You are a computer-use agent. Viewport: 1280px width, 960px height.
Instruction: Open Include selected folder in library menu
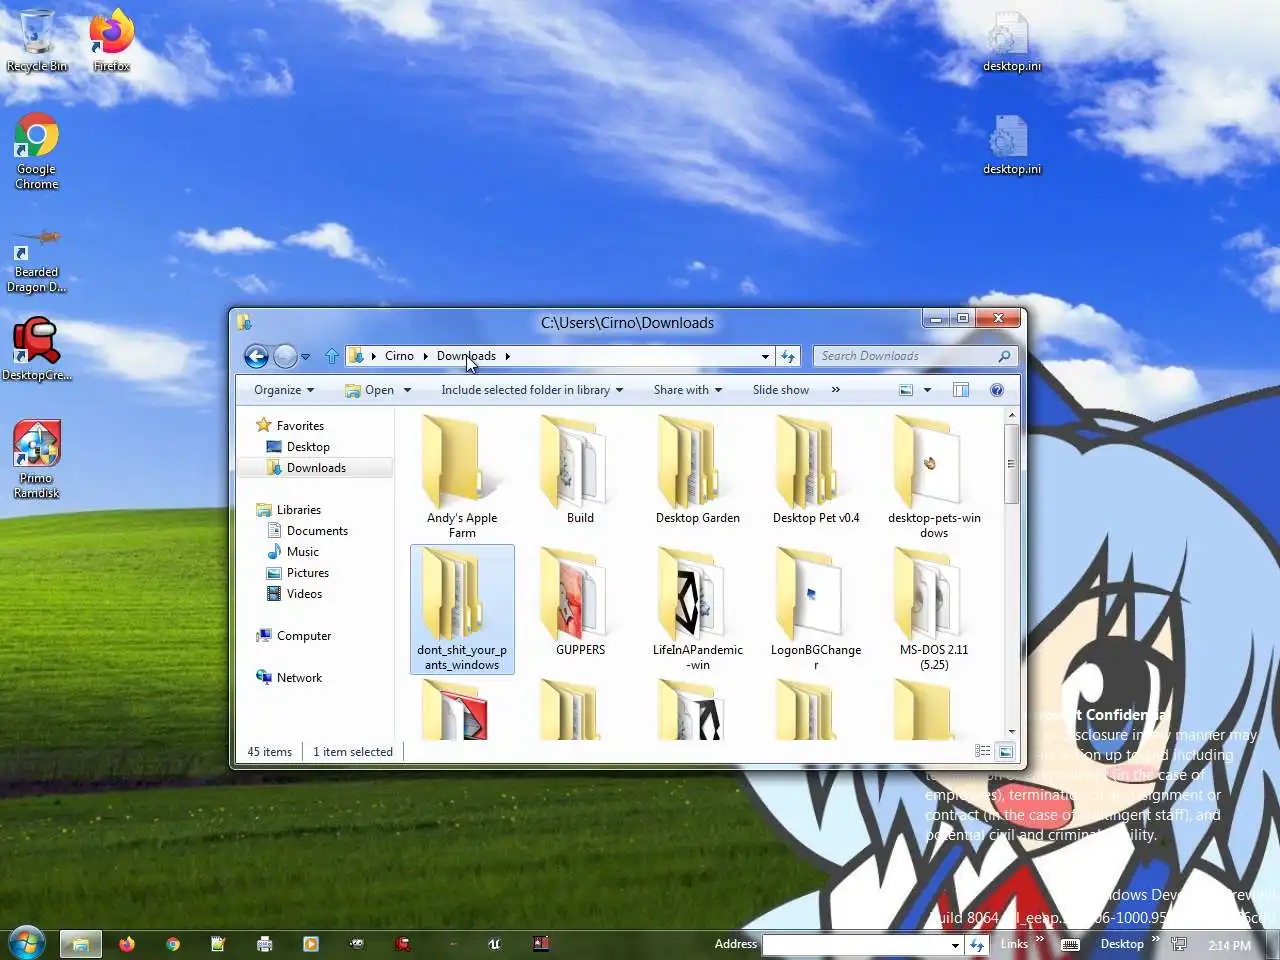(532, 390)
